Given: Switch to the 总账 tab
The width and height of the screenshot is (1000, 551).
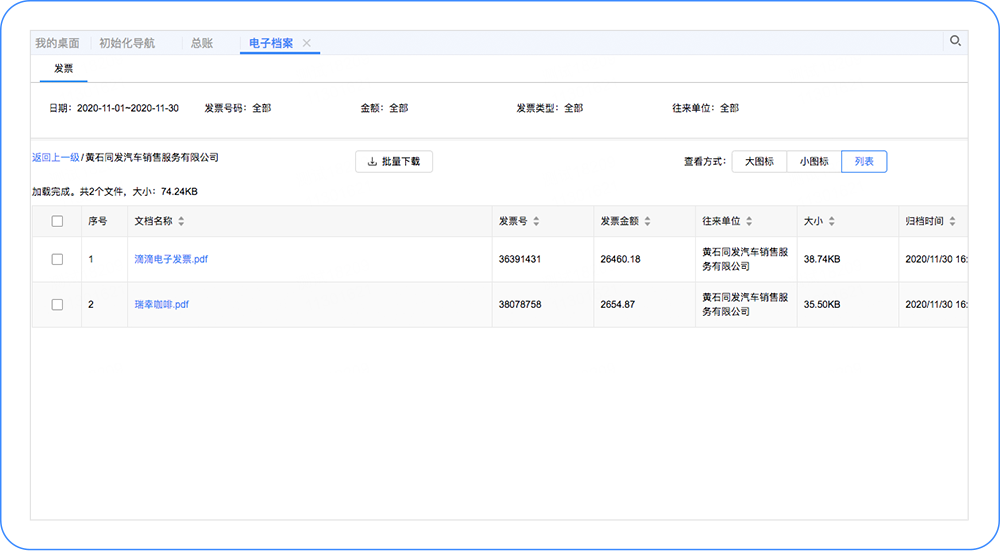Looking at the screenshot, I should tap(201, 43).
